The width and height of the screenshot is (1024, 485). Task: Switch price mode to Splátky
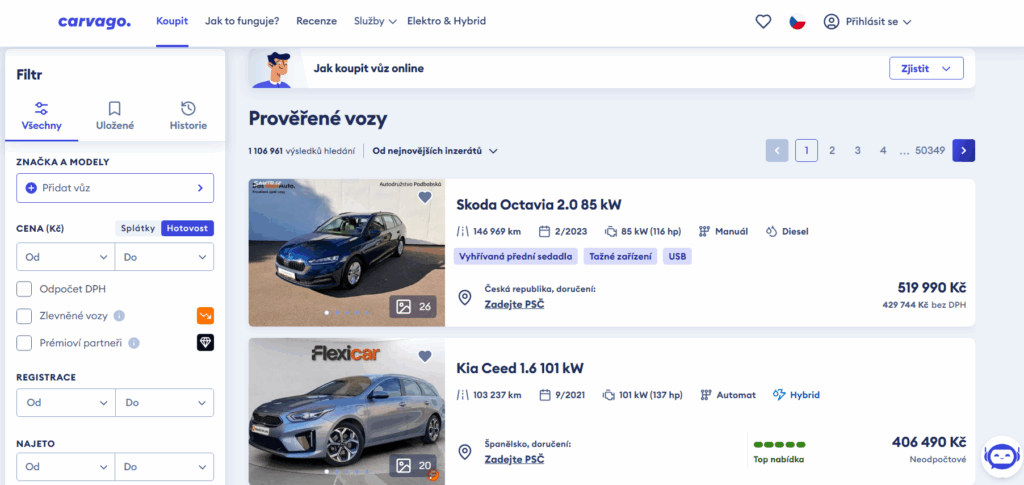point(138,228)
